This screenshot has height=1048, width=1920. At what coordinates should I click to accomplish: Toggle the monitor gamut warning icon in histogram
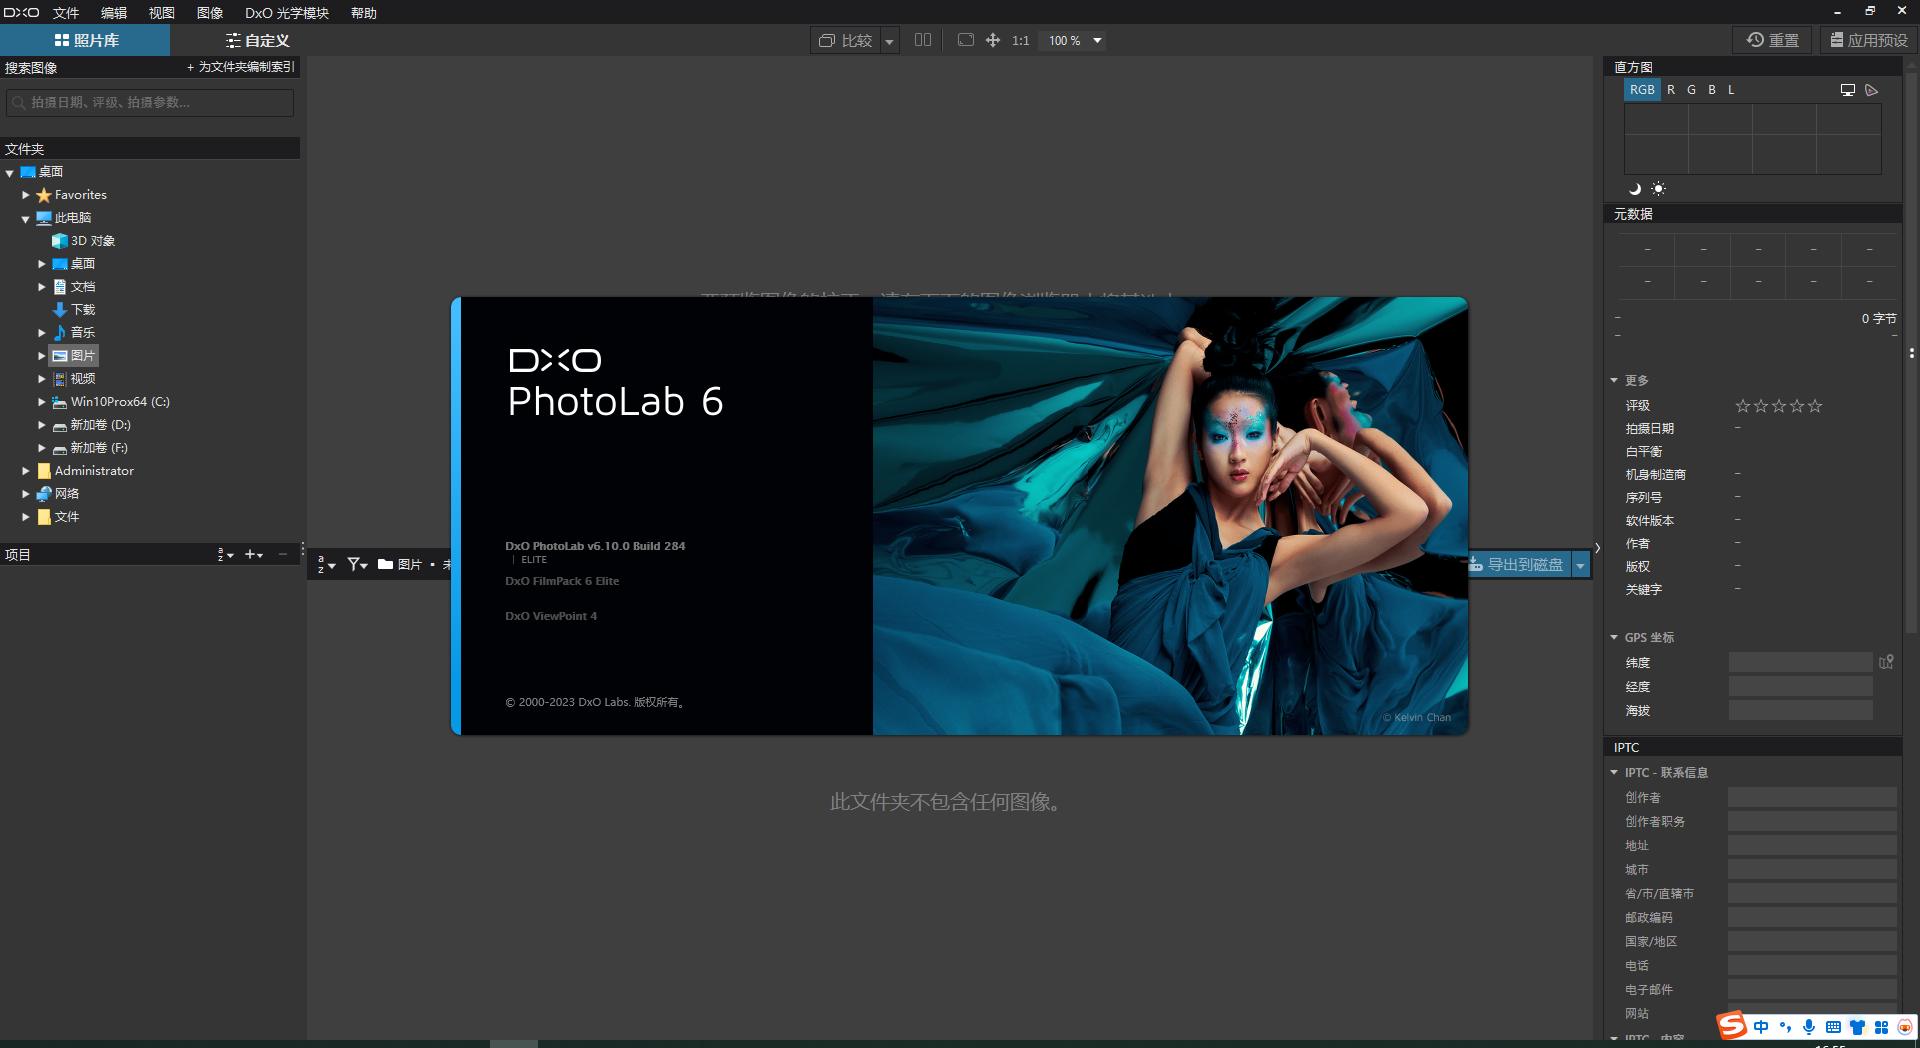point(1848,90)
